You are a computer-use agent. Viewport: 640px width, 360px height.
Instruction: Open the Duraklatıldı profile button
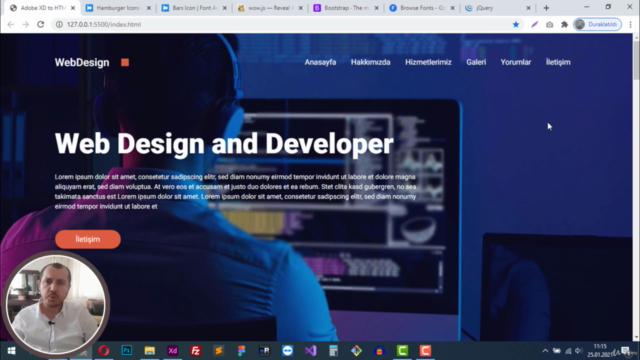598,24
